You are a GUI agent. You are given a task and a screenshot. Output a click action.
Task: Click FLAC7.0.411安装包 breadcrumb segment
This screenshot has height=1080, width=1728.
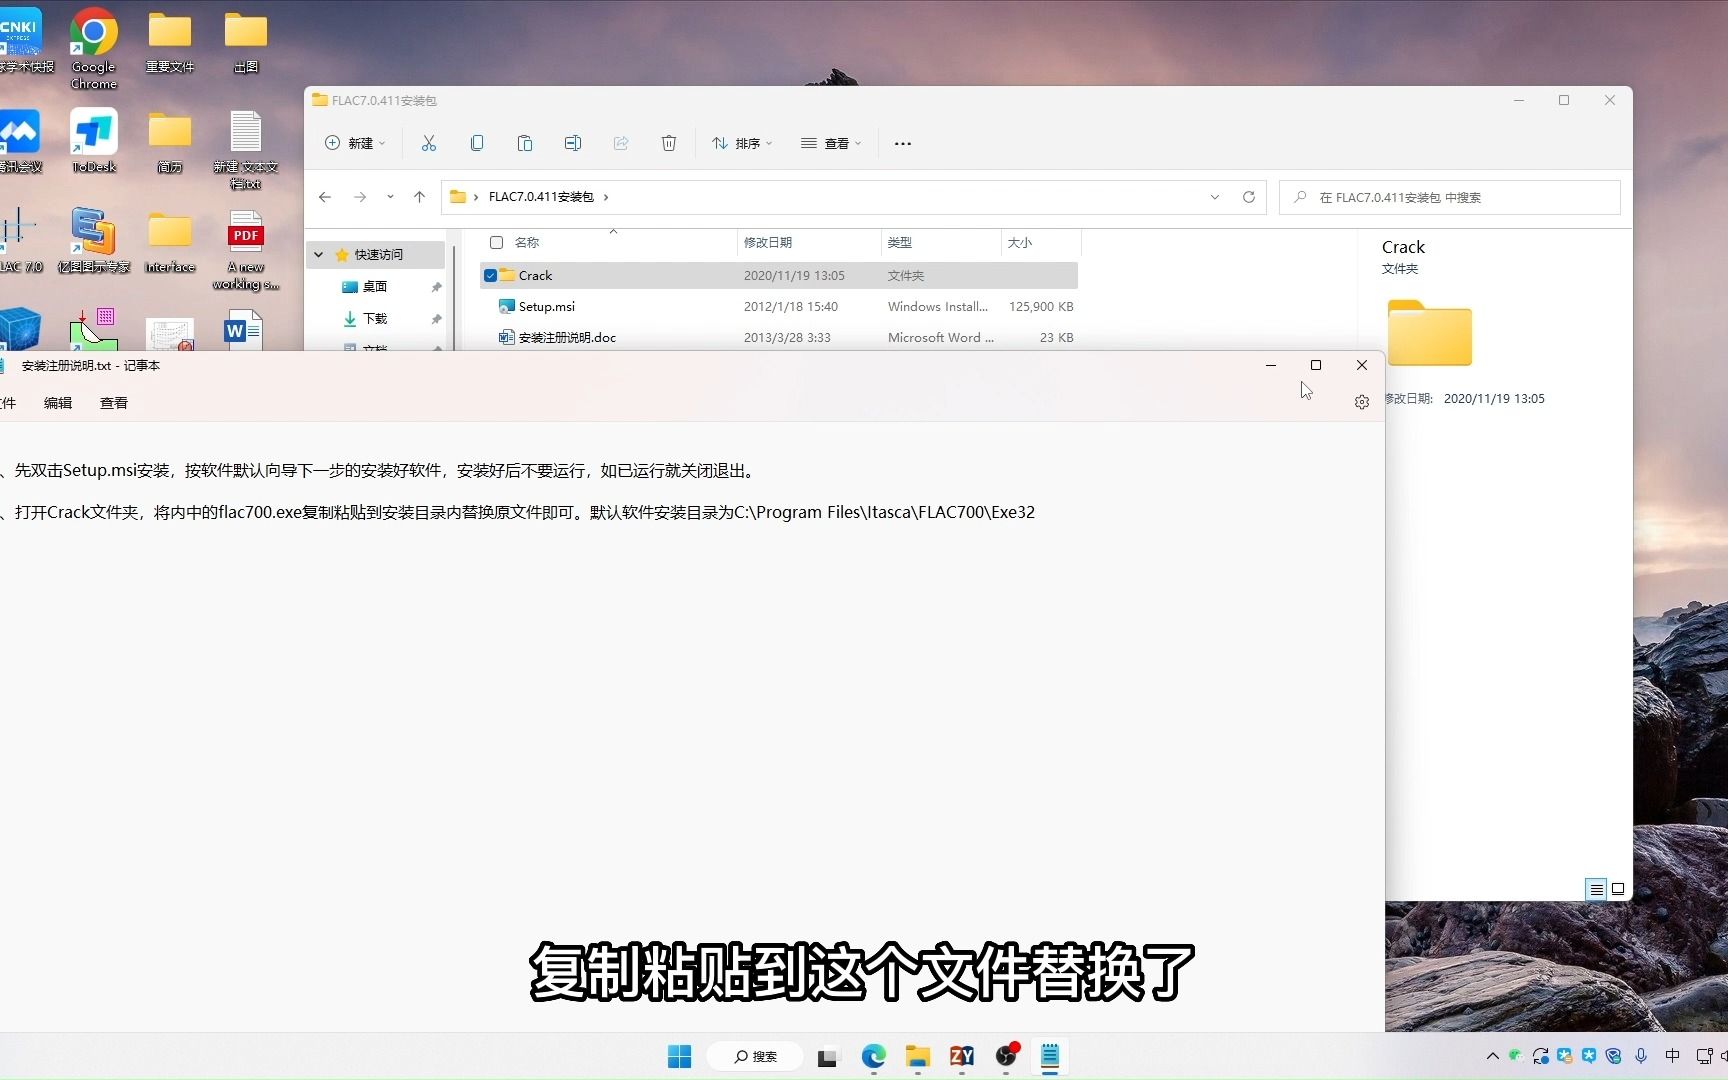541,197
